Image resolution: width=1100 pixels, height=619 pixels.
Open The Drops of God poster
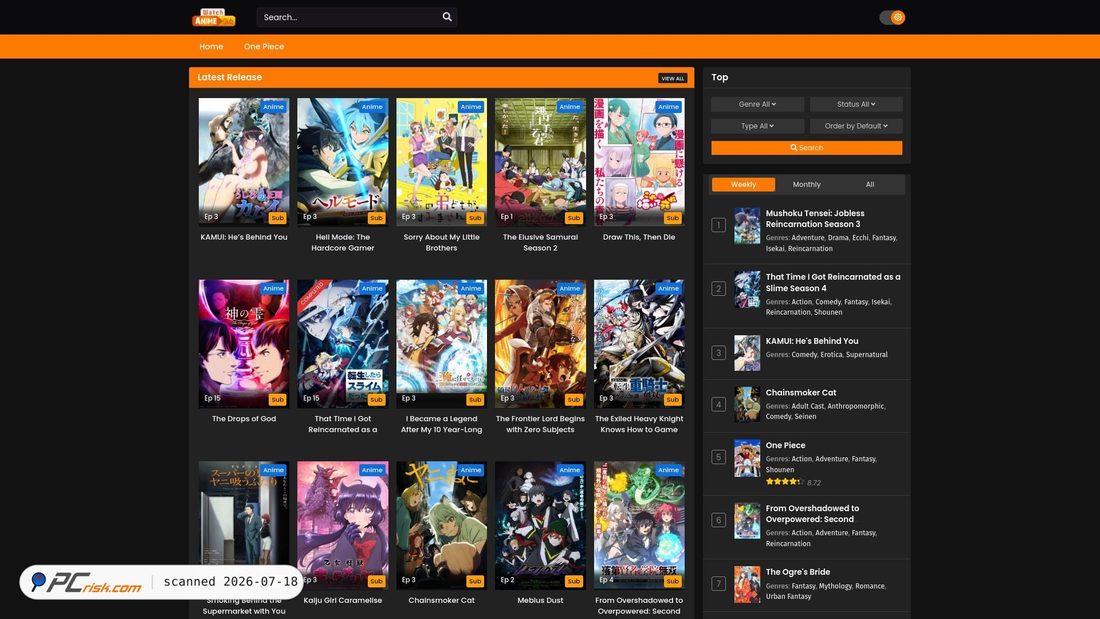[243, 343]
